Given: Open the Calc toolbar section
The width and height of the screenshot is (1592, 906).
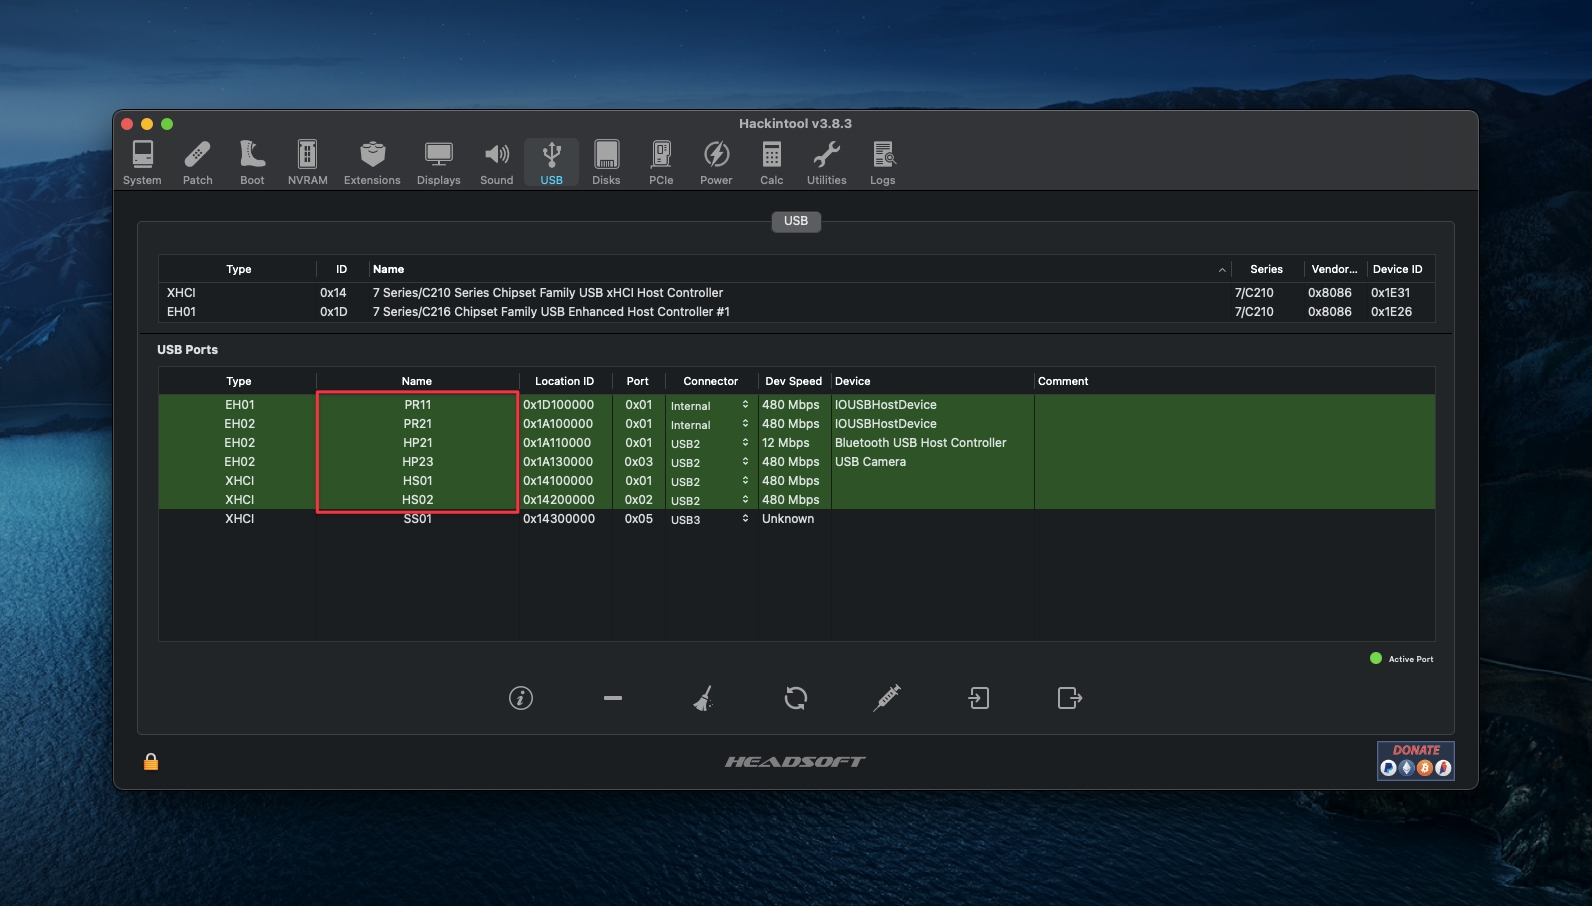Looking at the screenshot, I should 771,163.
